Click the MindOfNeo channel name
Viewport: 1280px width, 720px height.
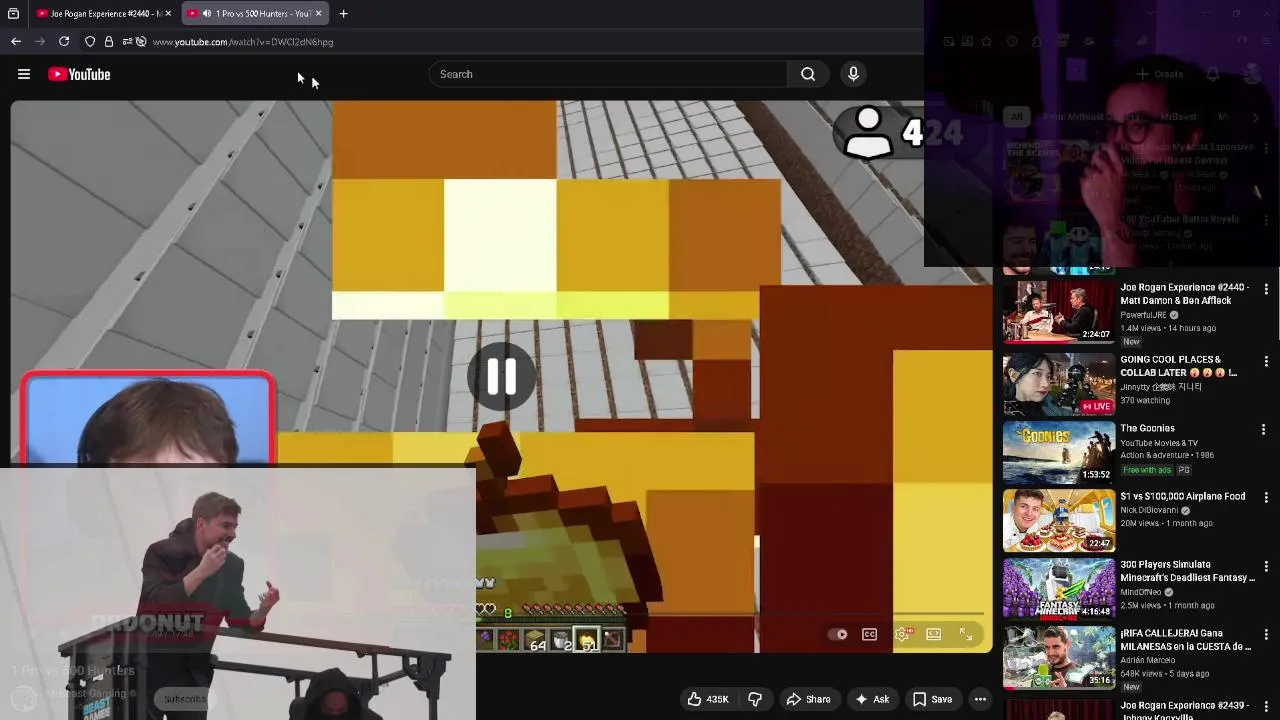click(1140, 592)
